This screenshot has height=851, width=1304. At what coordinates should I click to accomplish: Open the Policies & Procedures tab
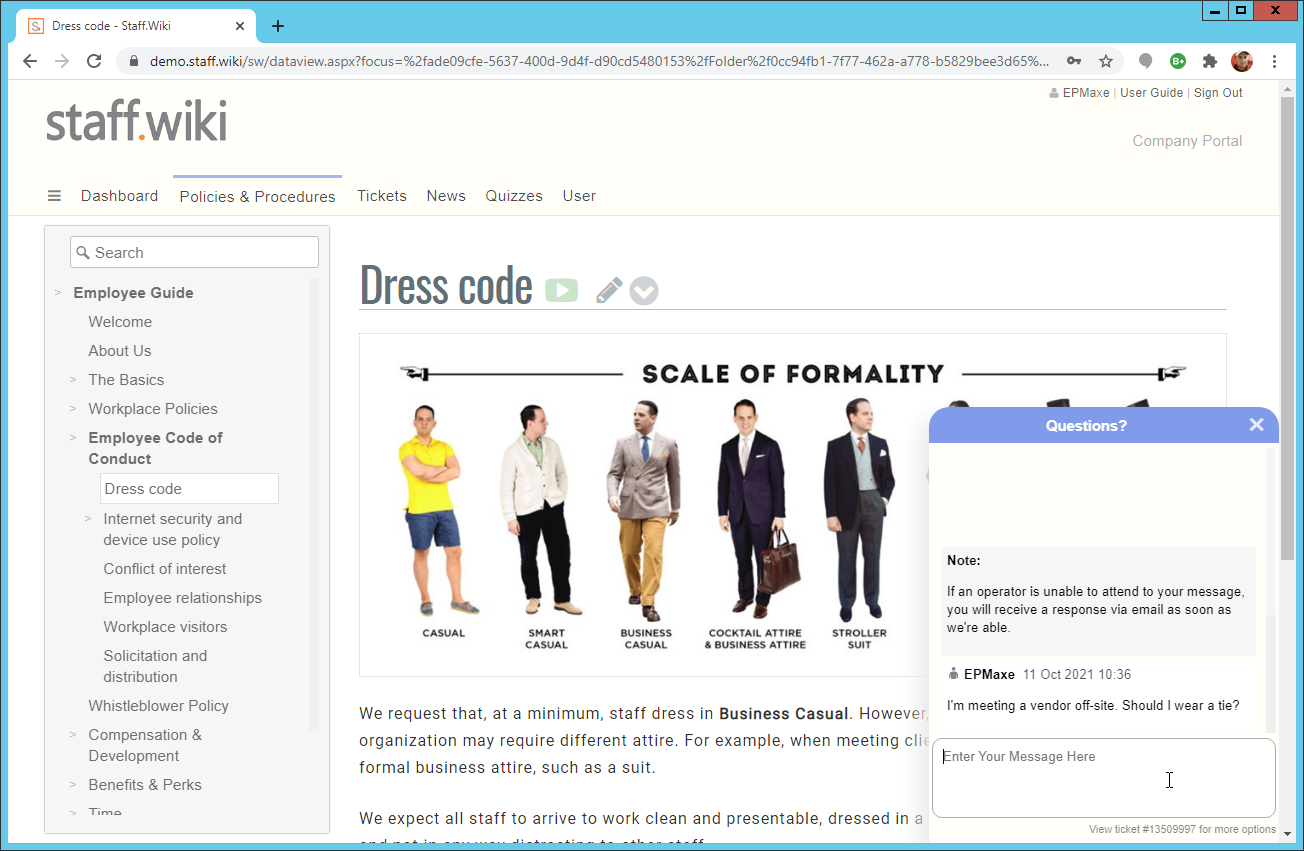(257, 196)
